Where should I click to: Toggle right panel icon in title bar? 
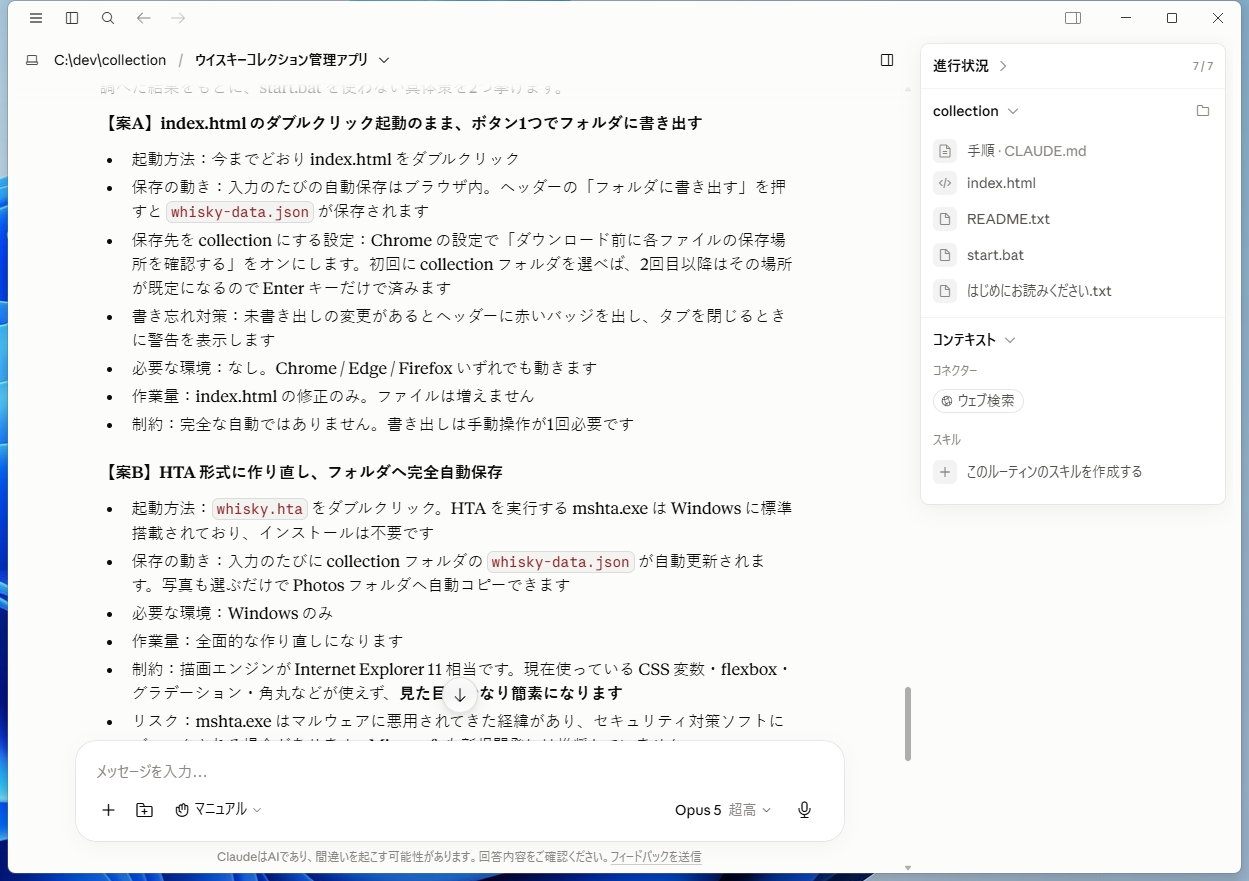1073,18
